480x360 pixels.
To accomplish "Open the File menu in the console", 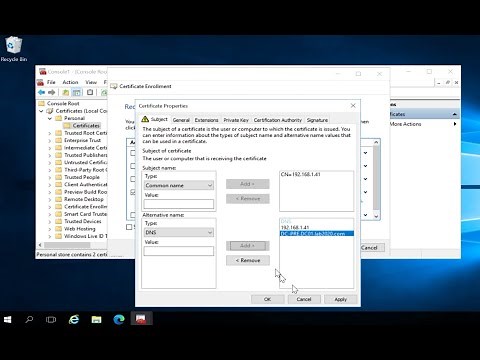I will (51, 82).
